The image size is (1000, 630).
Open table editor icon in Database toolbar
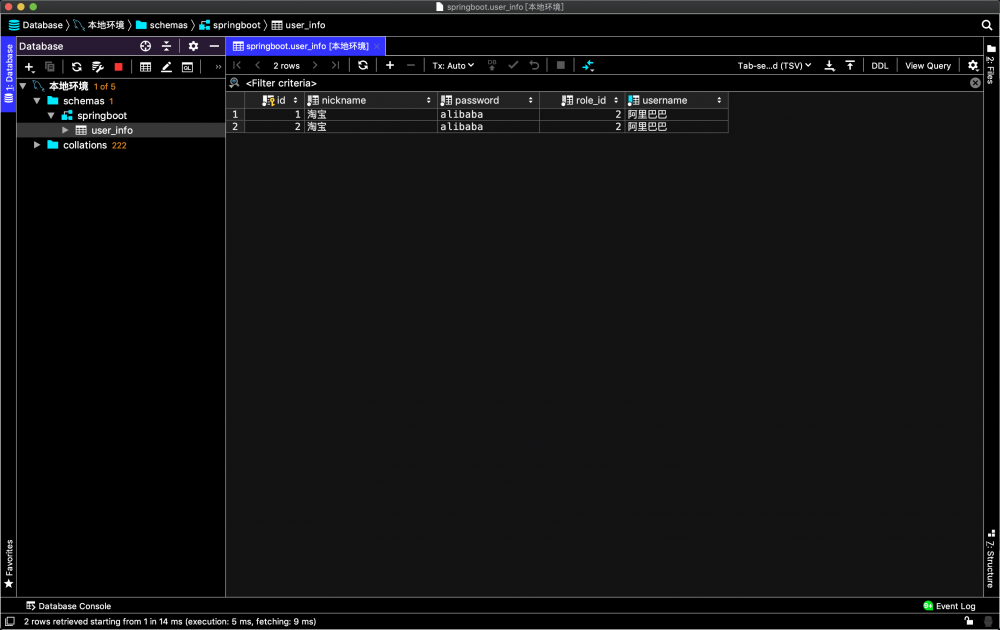145,66
